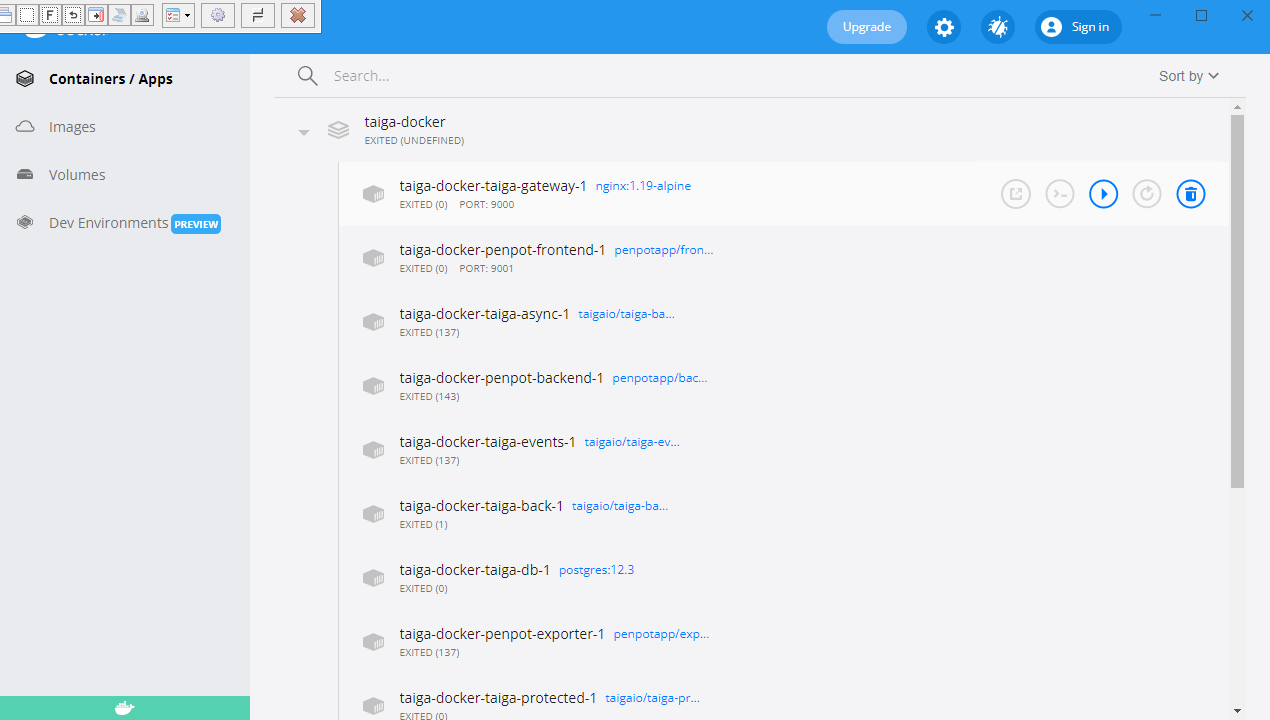Click PORT: 9000 text
The height and width of the screenshot is (720, 1270).
(x=487, y=205)
